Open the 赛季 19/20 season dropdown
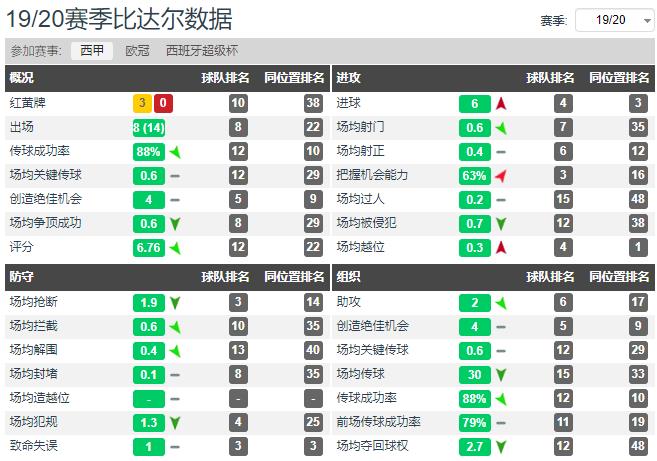657x461 pixels. click(616, 19)
